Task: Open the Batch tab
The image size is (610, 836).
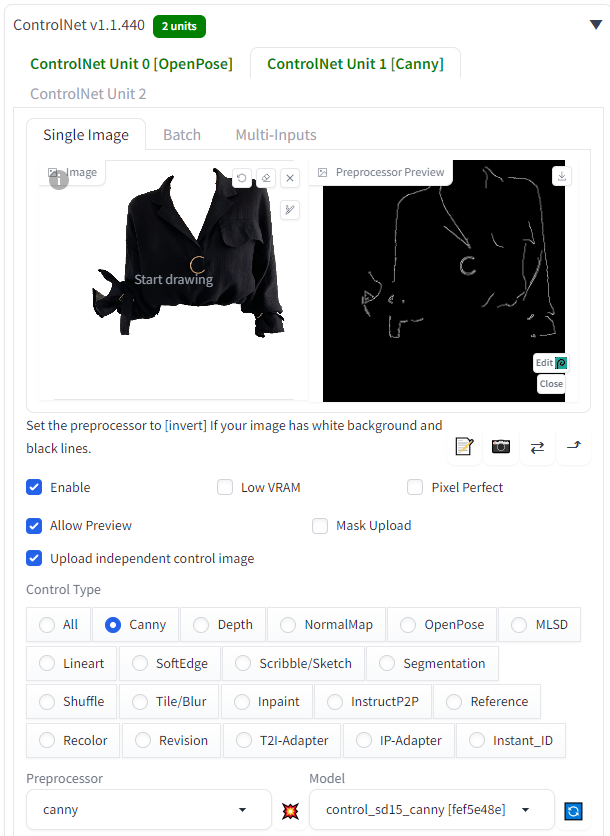Action: 182,135
